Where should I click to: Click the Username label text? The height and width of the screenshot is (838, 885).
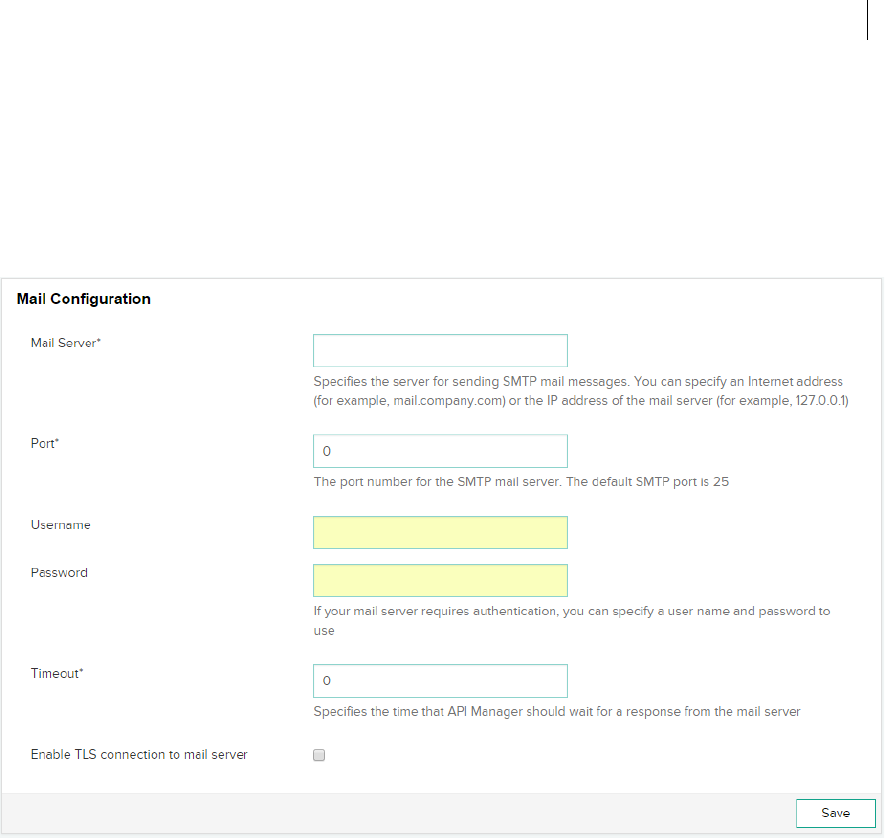(60, 524)
